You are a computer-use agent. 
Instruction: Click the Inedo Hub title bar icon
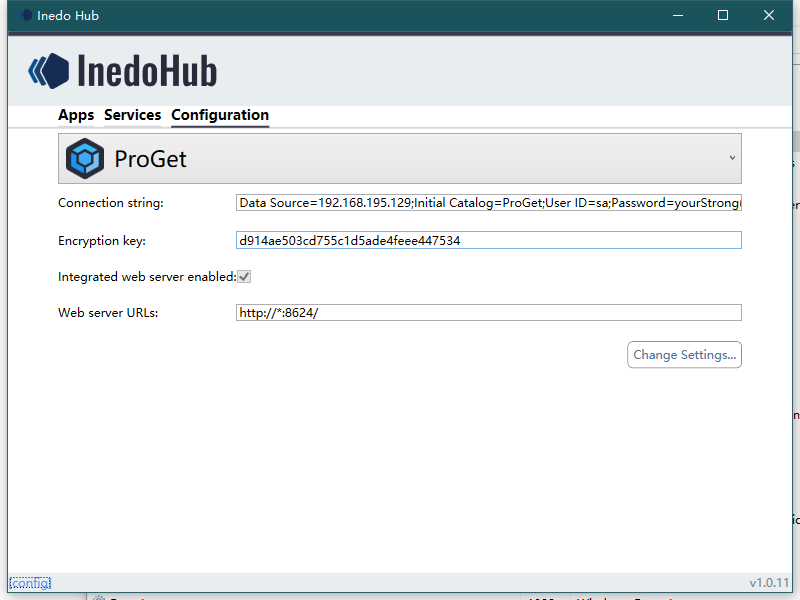[24, 15]
